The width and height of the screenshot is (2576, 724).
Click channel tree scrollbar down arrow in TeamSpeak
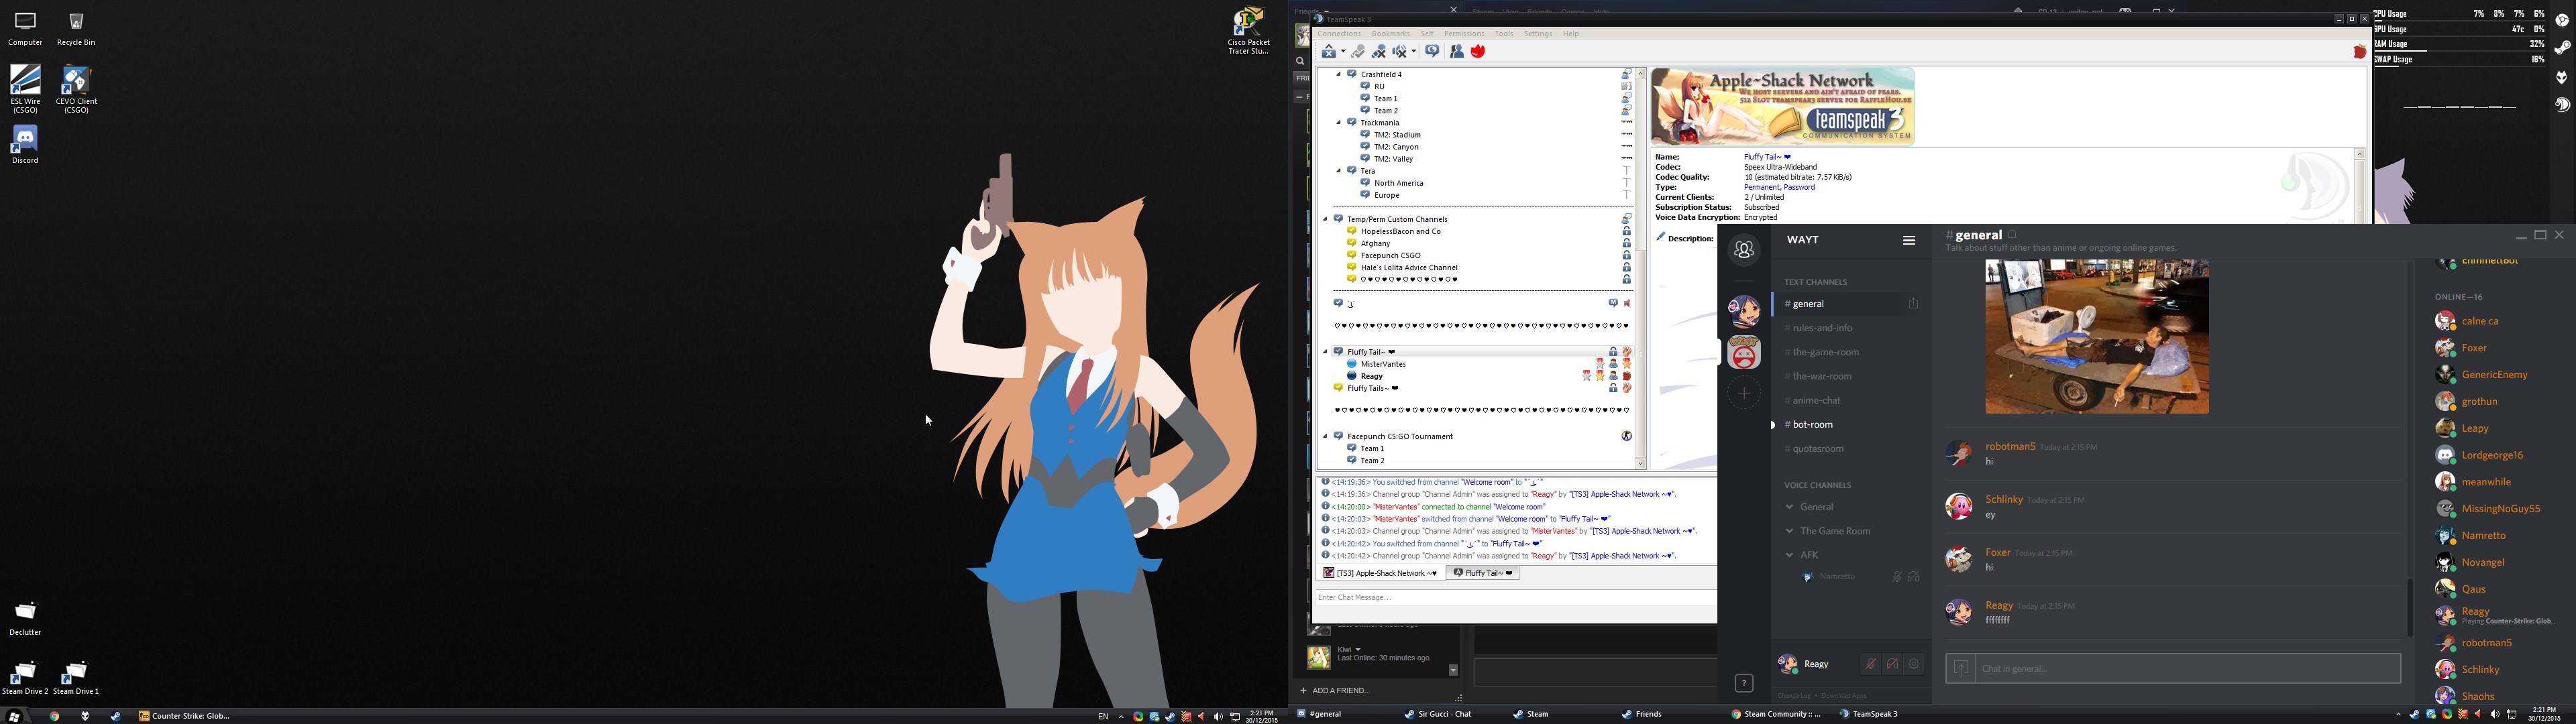(x=1640, y=464)
